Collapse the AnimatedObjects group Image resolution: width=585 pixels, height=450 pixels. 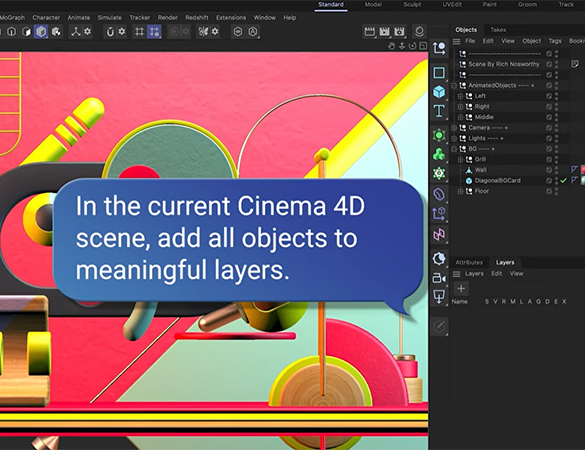(454, 85)
